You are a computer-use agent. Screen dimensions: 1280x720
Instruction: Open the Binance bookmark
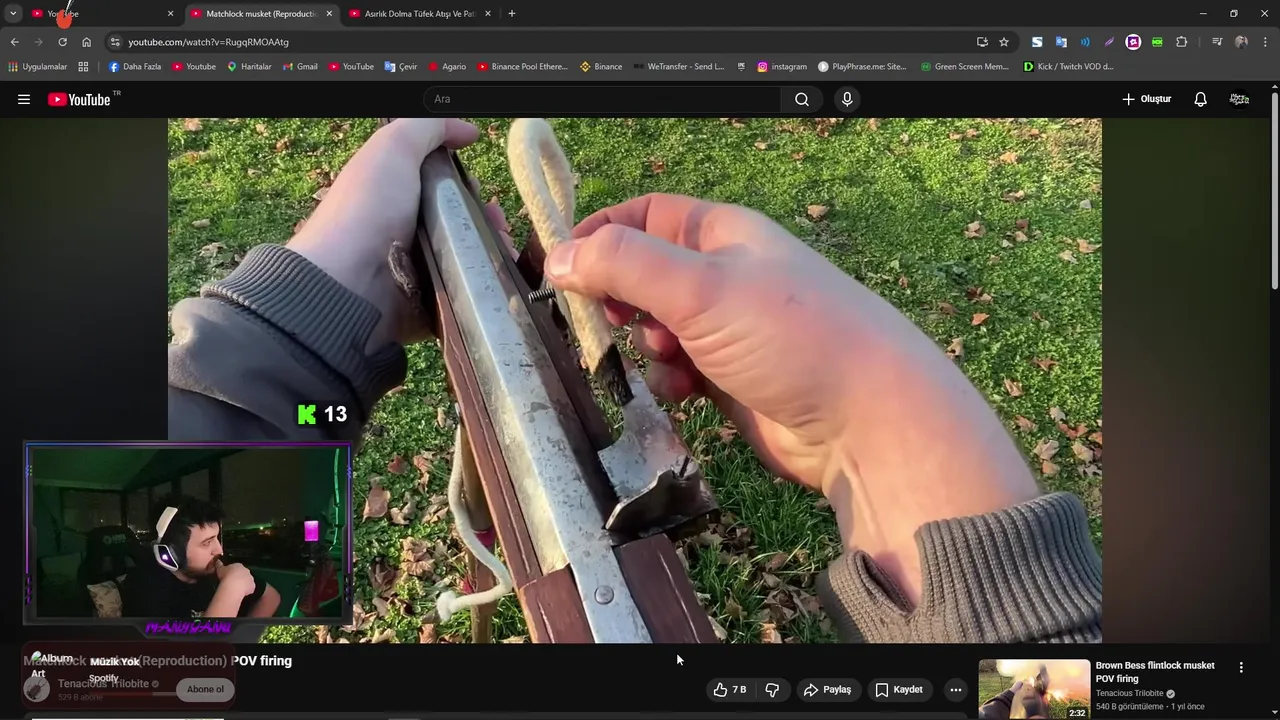tap(600, 67)
